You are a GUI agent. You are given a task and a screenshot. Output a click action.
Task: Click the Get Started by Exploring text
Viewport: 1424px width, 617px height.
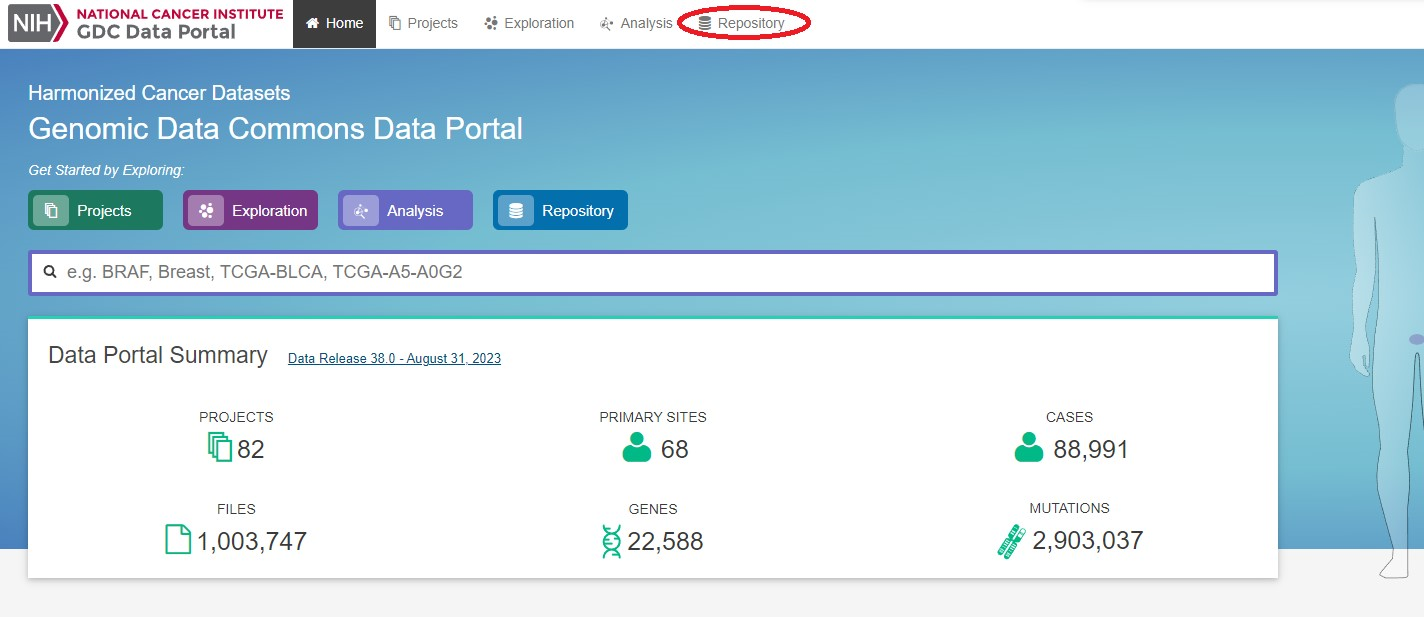(106, 171)
